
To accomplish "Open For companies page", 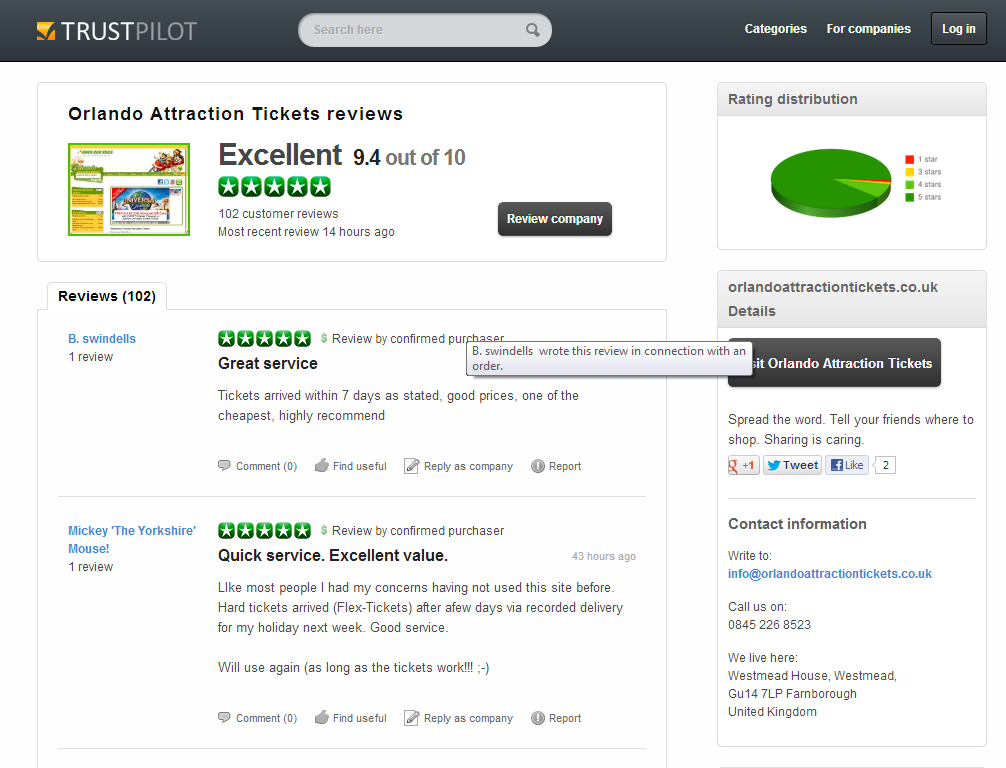I will tap(868, 29).
